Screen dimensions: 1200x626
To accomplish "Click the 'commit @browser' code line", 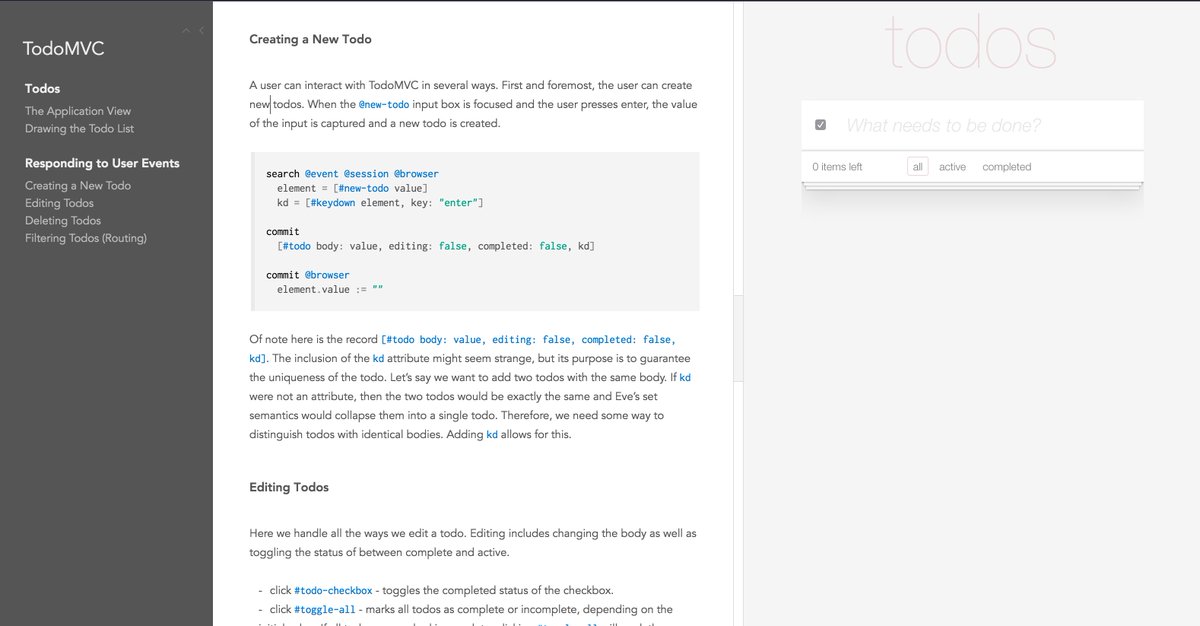I will 308,275.
